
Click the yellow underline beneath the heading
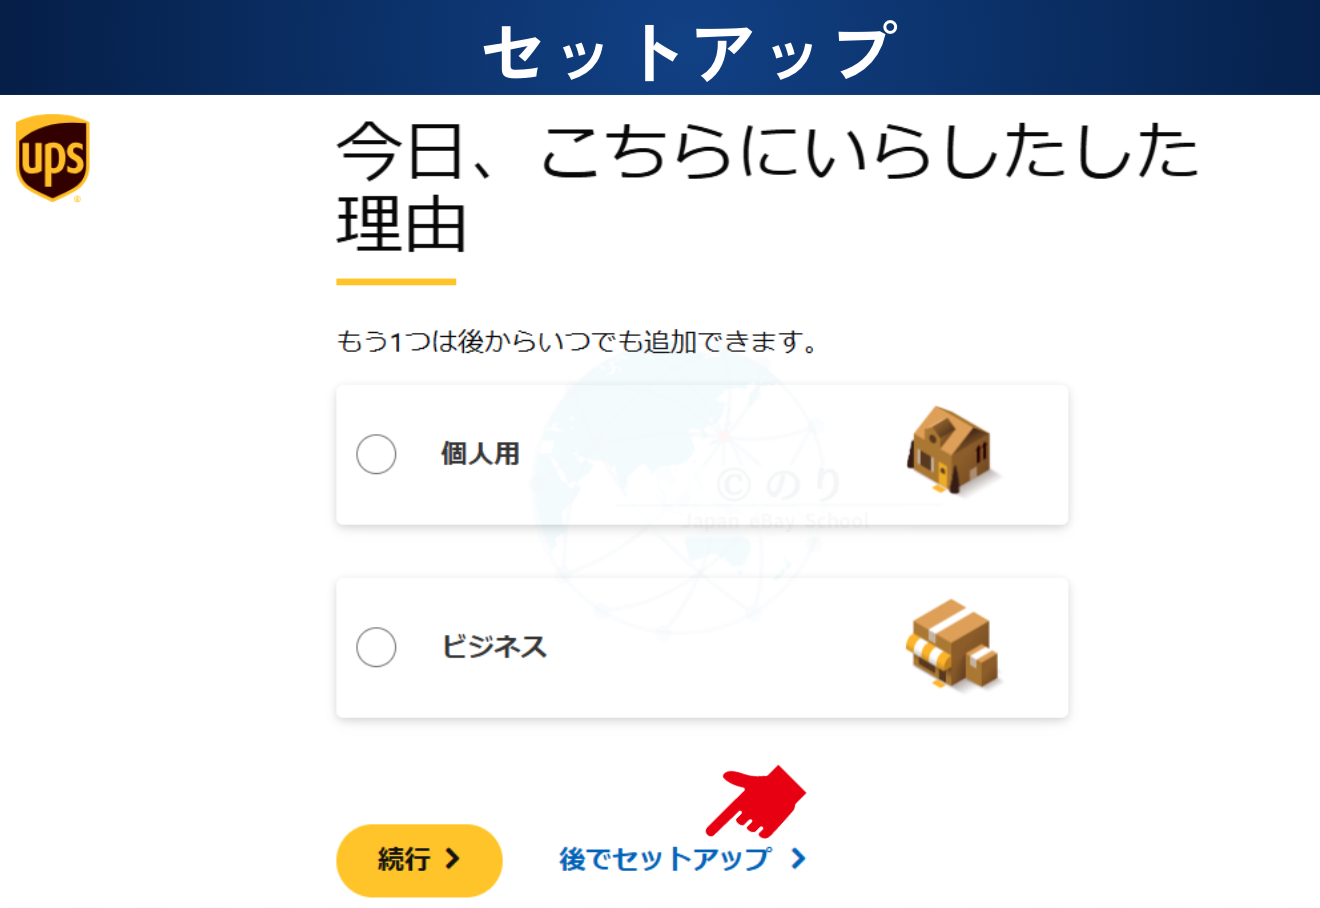coord(396,282)
